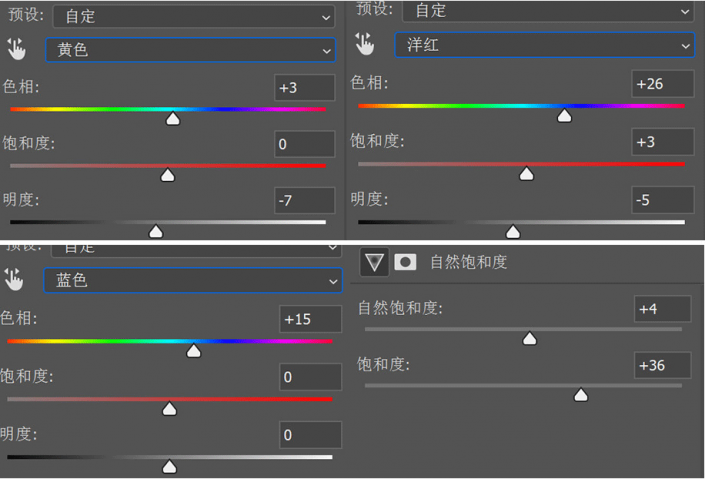
Task: Open the 洋红 color channel dropdown
Action: [x=544, y=45]
